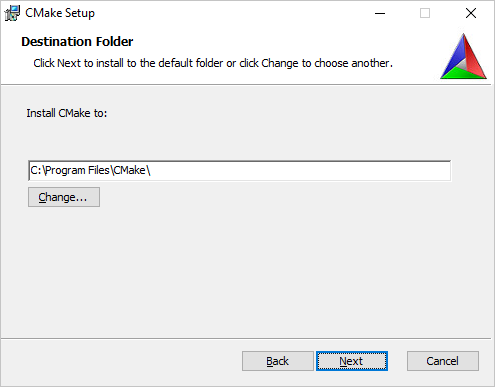
Task: Go Back to the previous step
Action: (278, 361)
